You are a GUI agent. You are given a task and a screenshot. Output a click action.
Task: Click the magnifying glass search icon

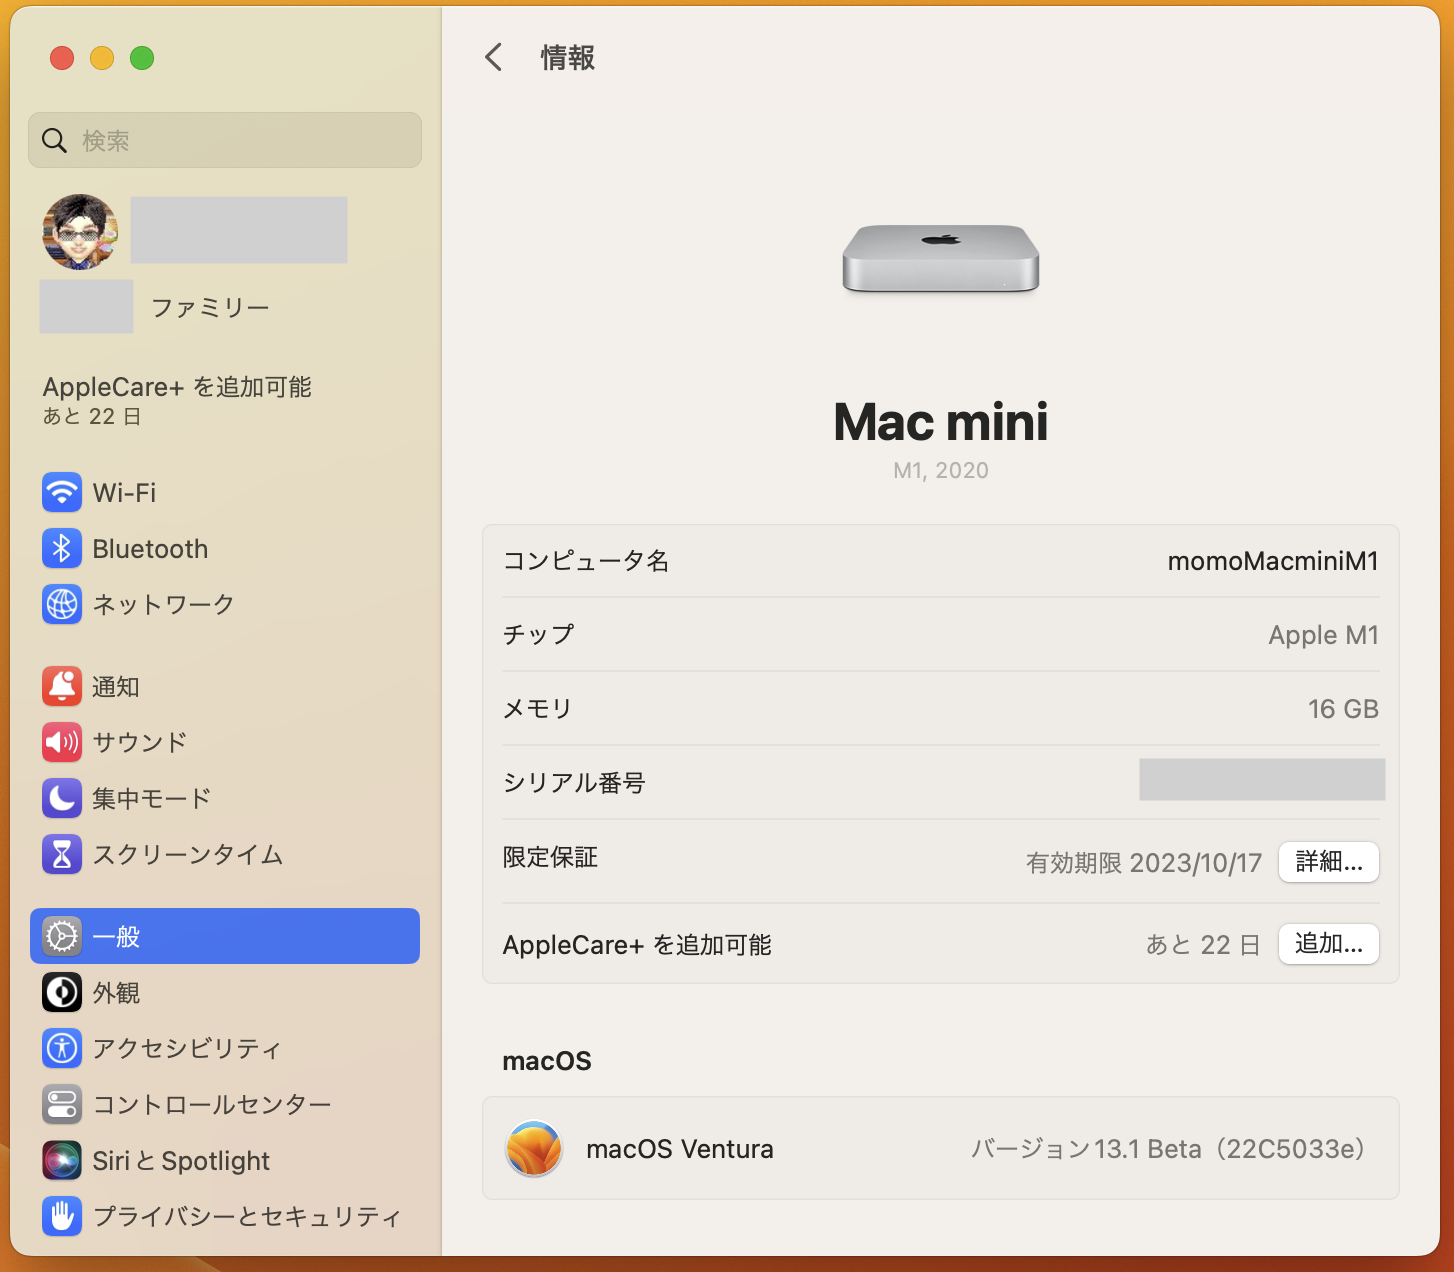(54, 140)
